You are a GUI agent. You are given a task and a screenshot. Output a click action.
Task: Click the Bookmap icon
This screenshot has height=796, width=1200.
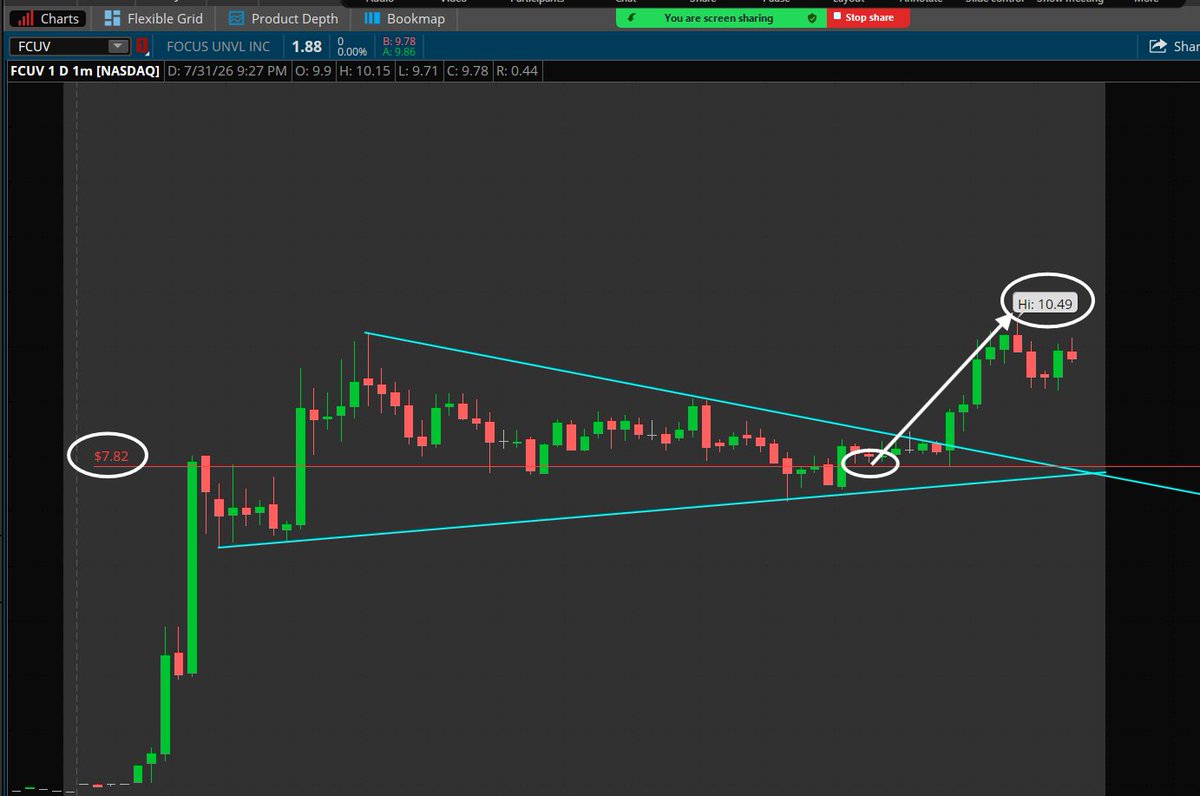pyautogui.click(x=371, y=18)
